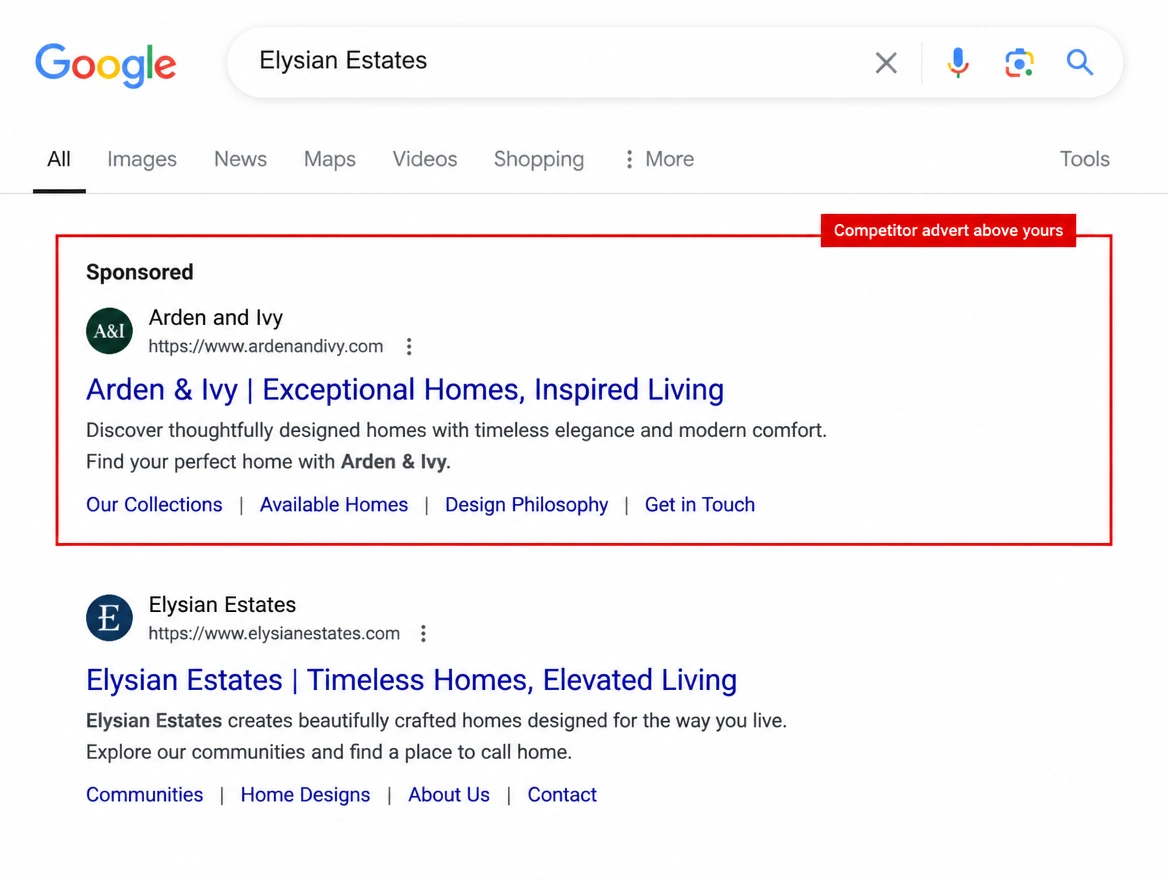Open the Available Homes sitelink
Viewport: 1168px width, 880px height.
point(334,504)
